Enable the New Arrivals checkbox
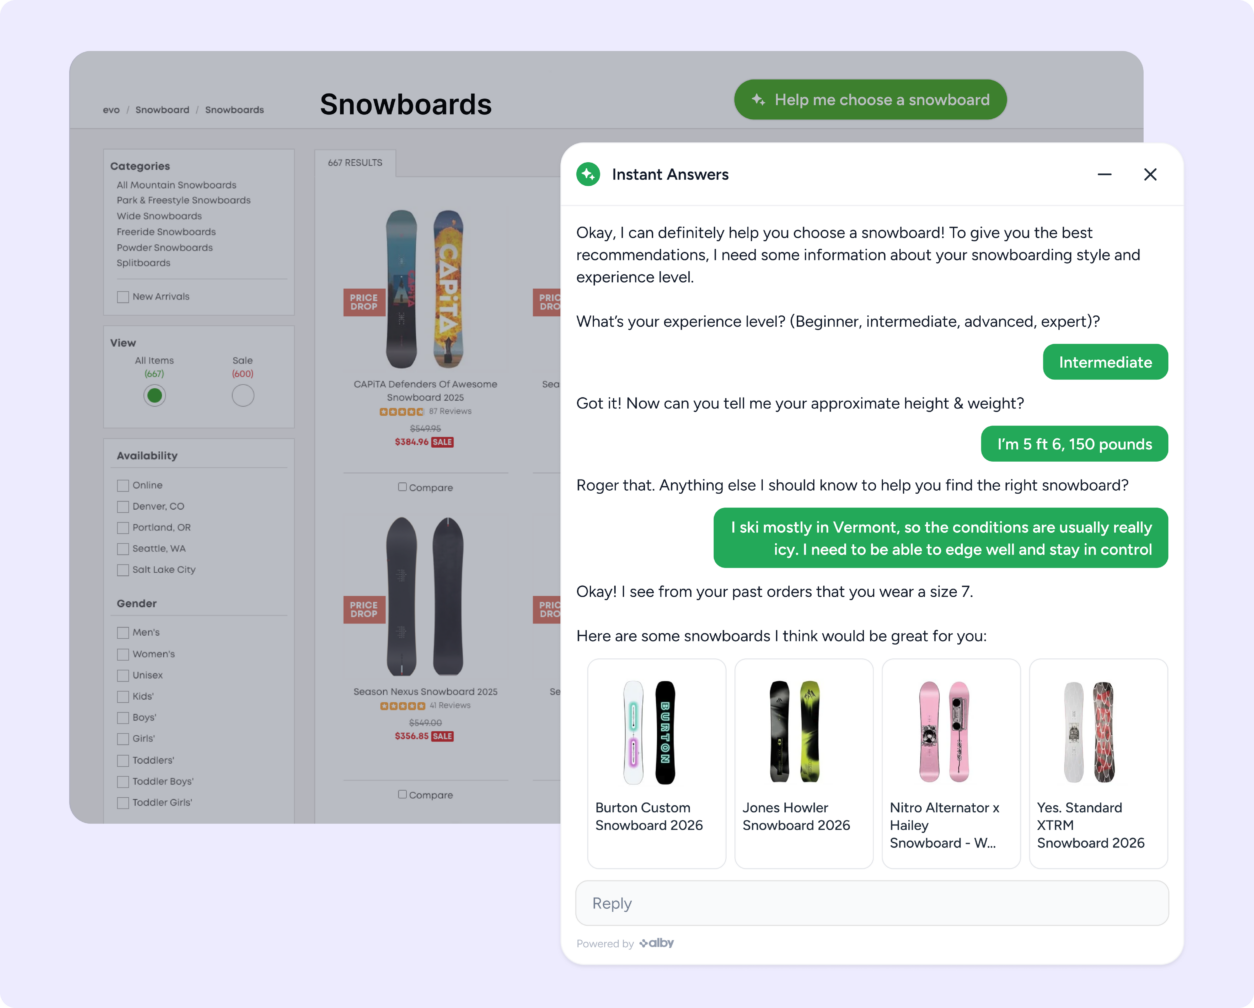This screenshot has width=1254, height=1008. point(122,297)
